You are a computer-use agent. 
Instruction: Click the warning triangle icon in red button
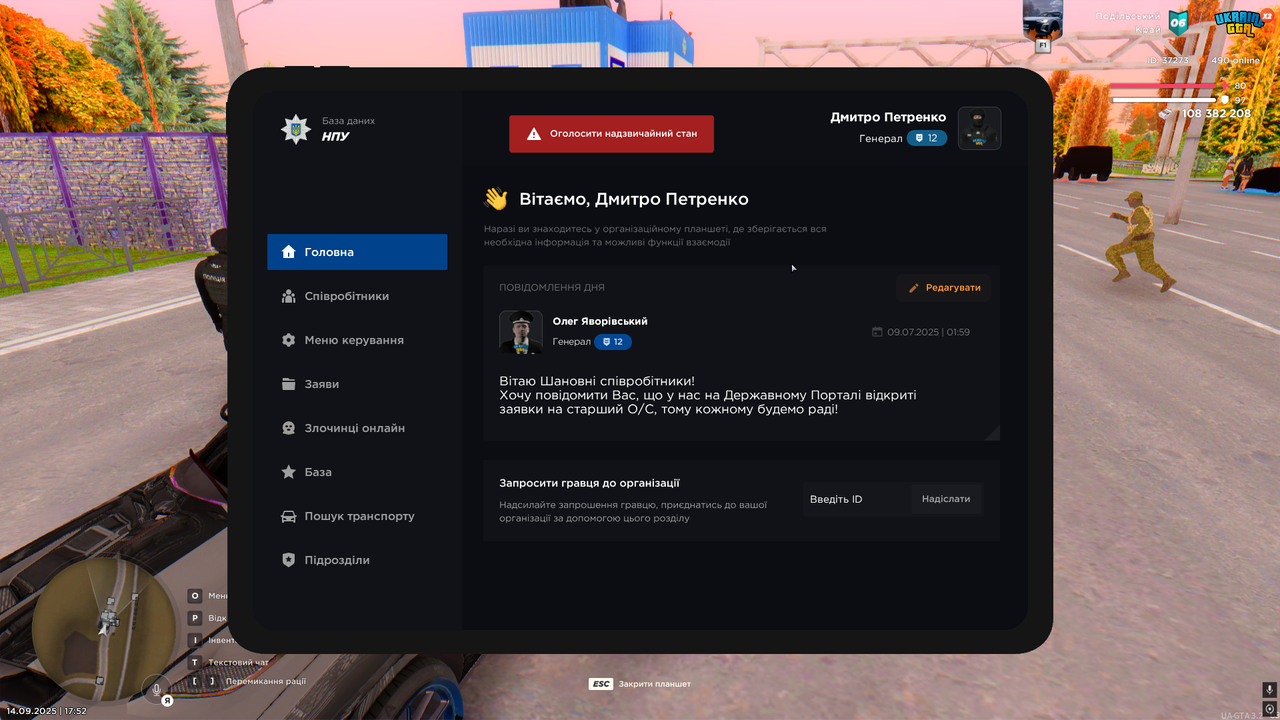[534, 134]
